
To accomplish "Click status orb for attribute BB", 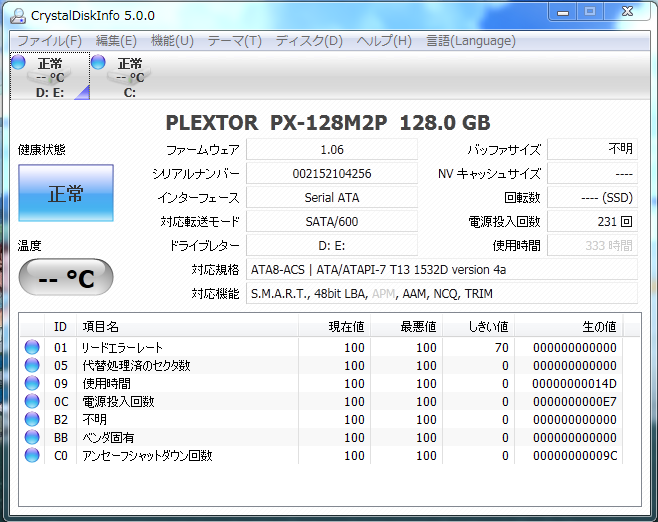I will 32,437.
